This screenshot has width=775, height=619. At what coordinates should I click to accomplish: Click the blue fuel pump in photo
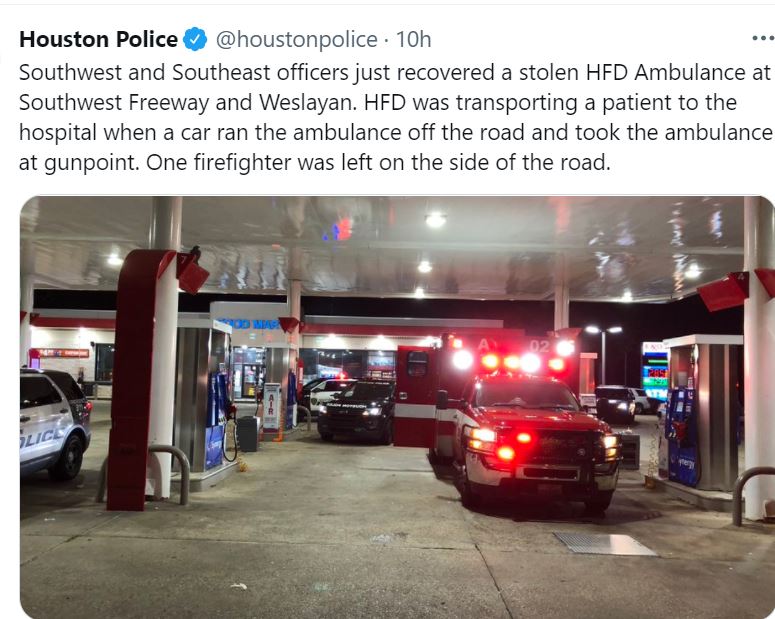(x=216, y=420)
